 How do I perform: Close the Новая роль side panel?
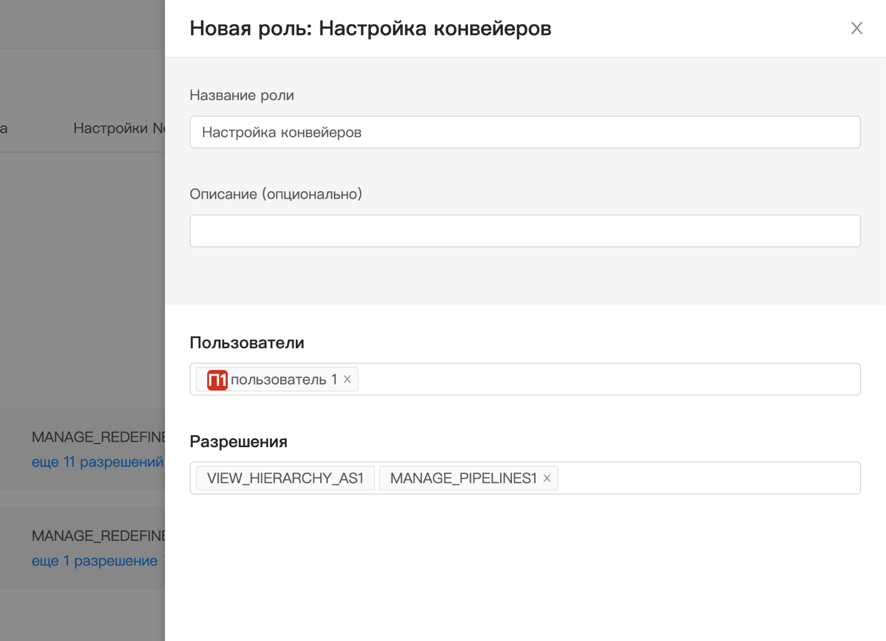pyautogui.click(x=856, y=28)
